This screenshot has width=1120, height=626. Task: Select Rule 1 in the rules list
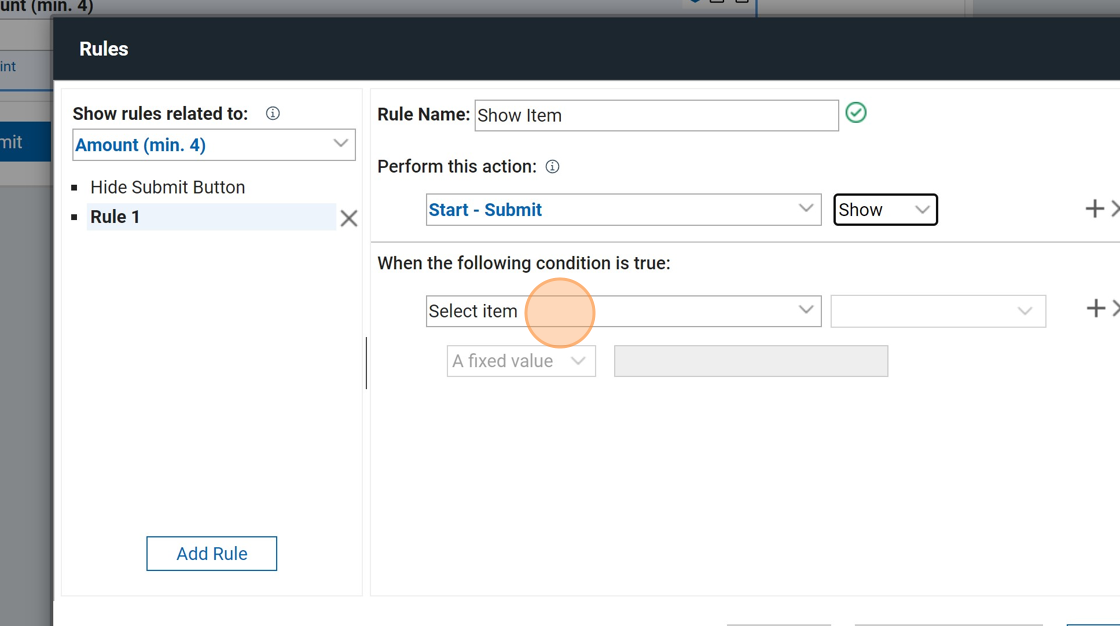116,217
